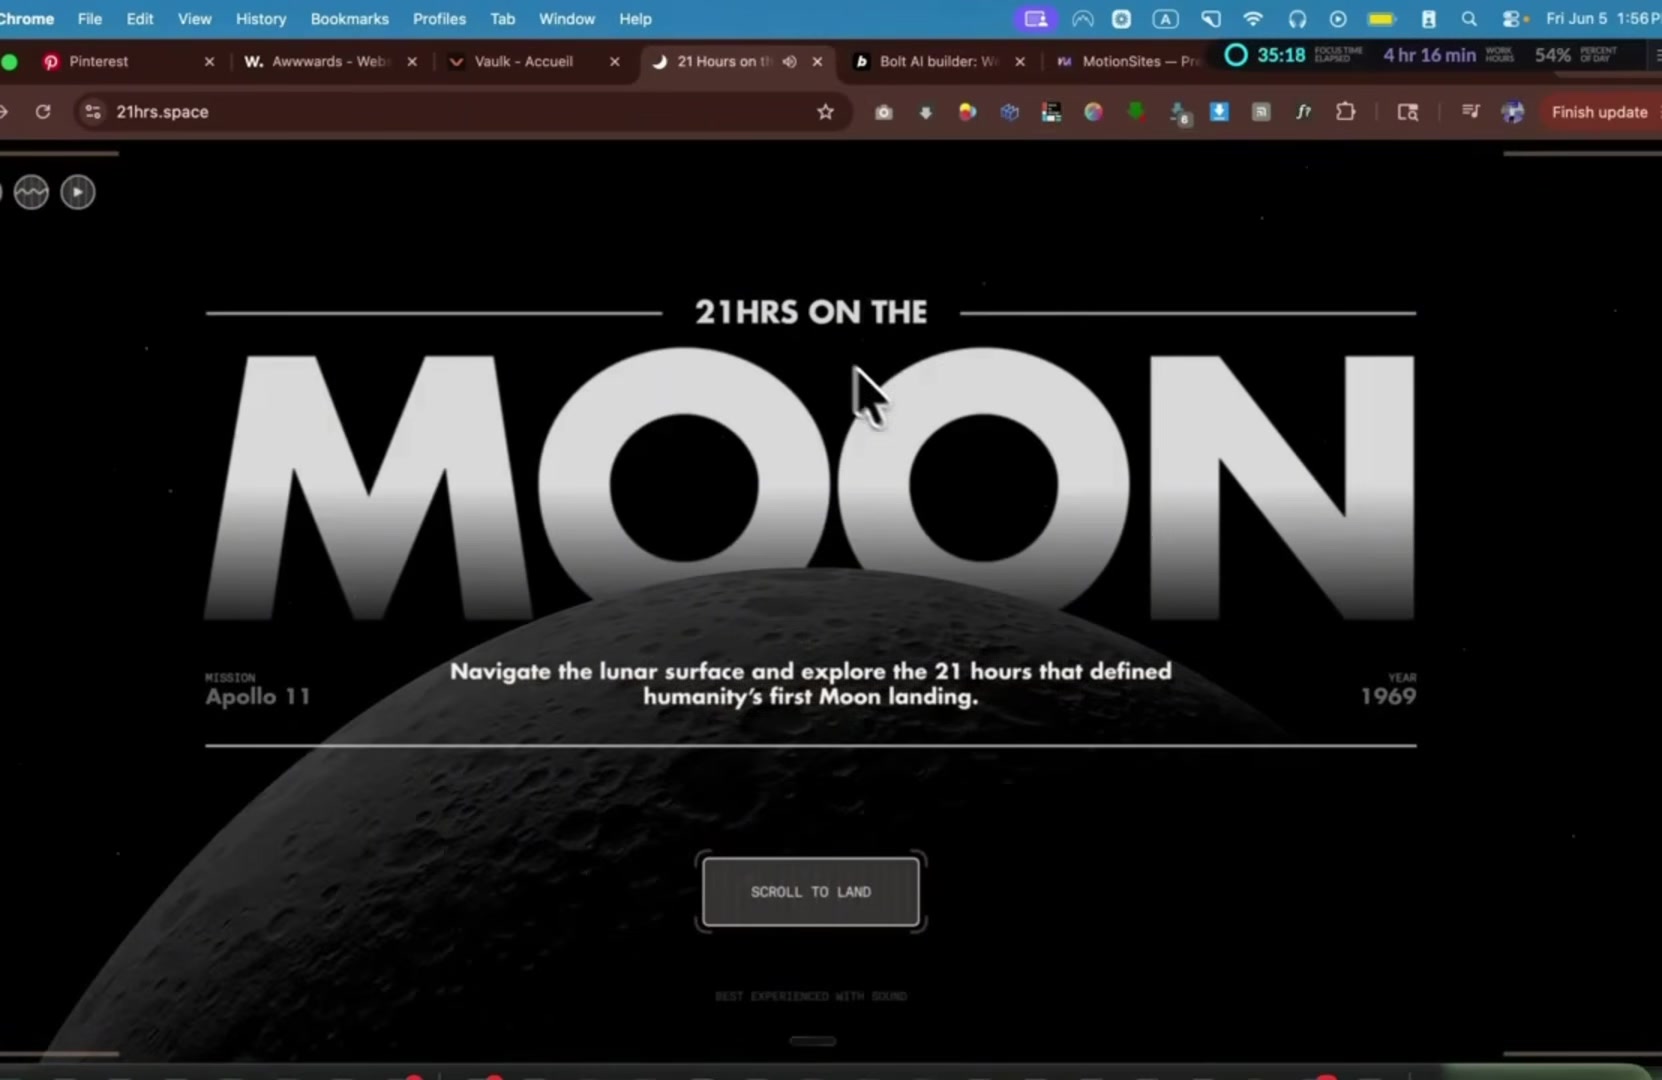Viewport: 1662px width, 1080px height.
Task: Click the camera screenshot extension icon
Action: 884,112
